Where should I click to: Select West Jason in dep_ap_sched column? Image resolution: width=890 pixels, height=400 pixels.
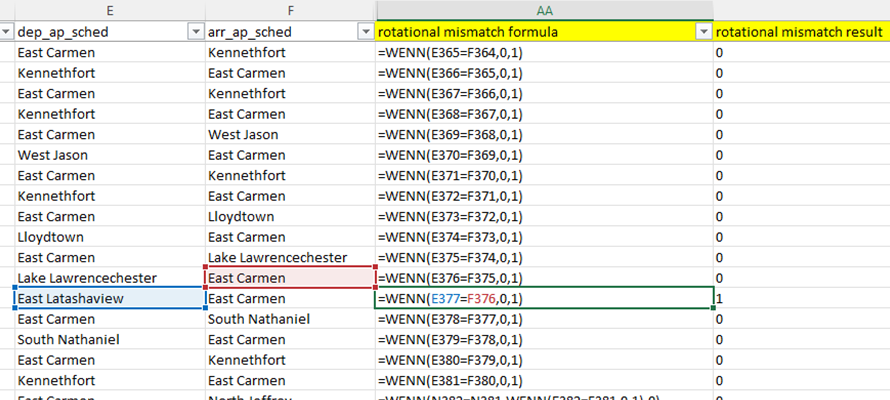[x=110, y=155]
